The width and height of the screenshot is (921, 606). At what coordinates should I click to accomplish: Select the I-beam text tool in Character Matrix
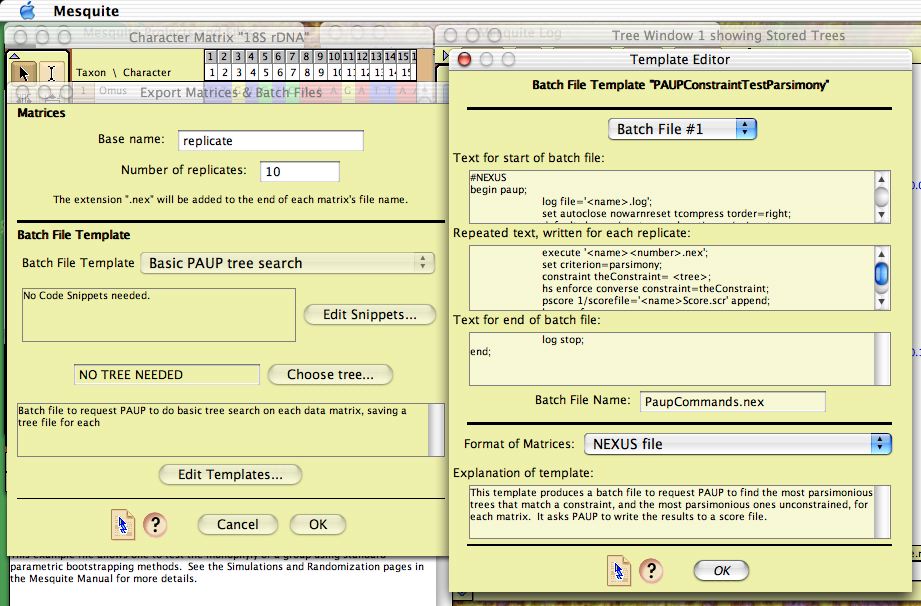coord(52,73)
